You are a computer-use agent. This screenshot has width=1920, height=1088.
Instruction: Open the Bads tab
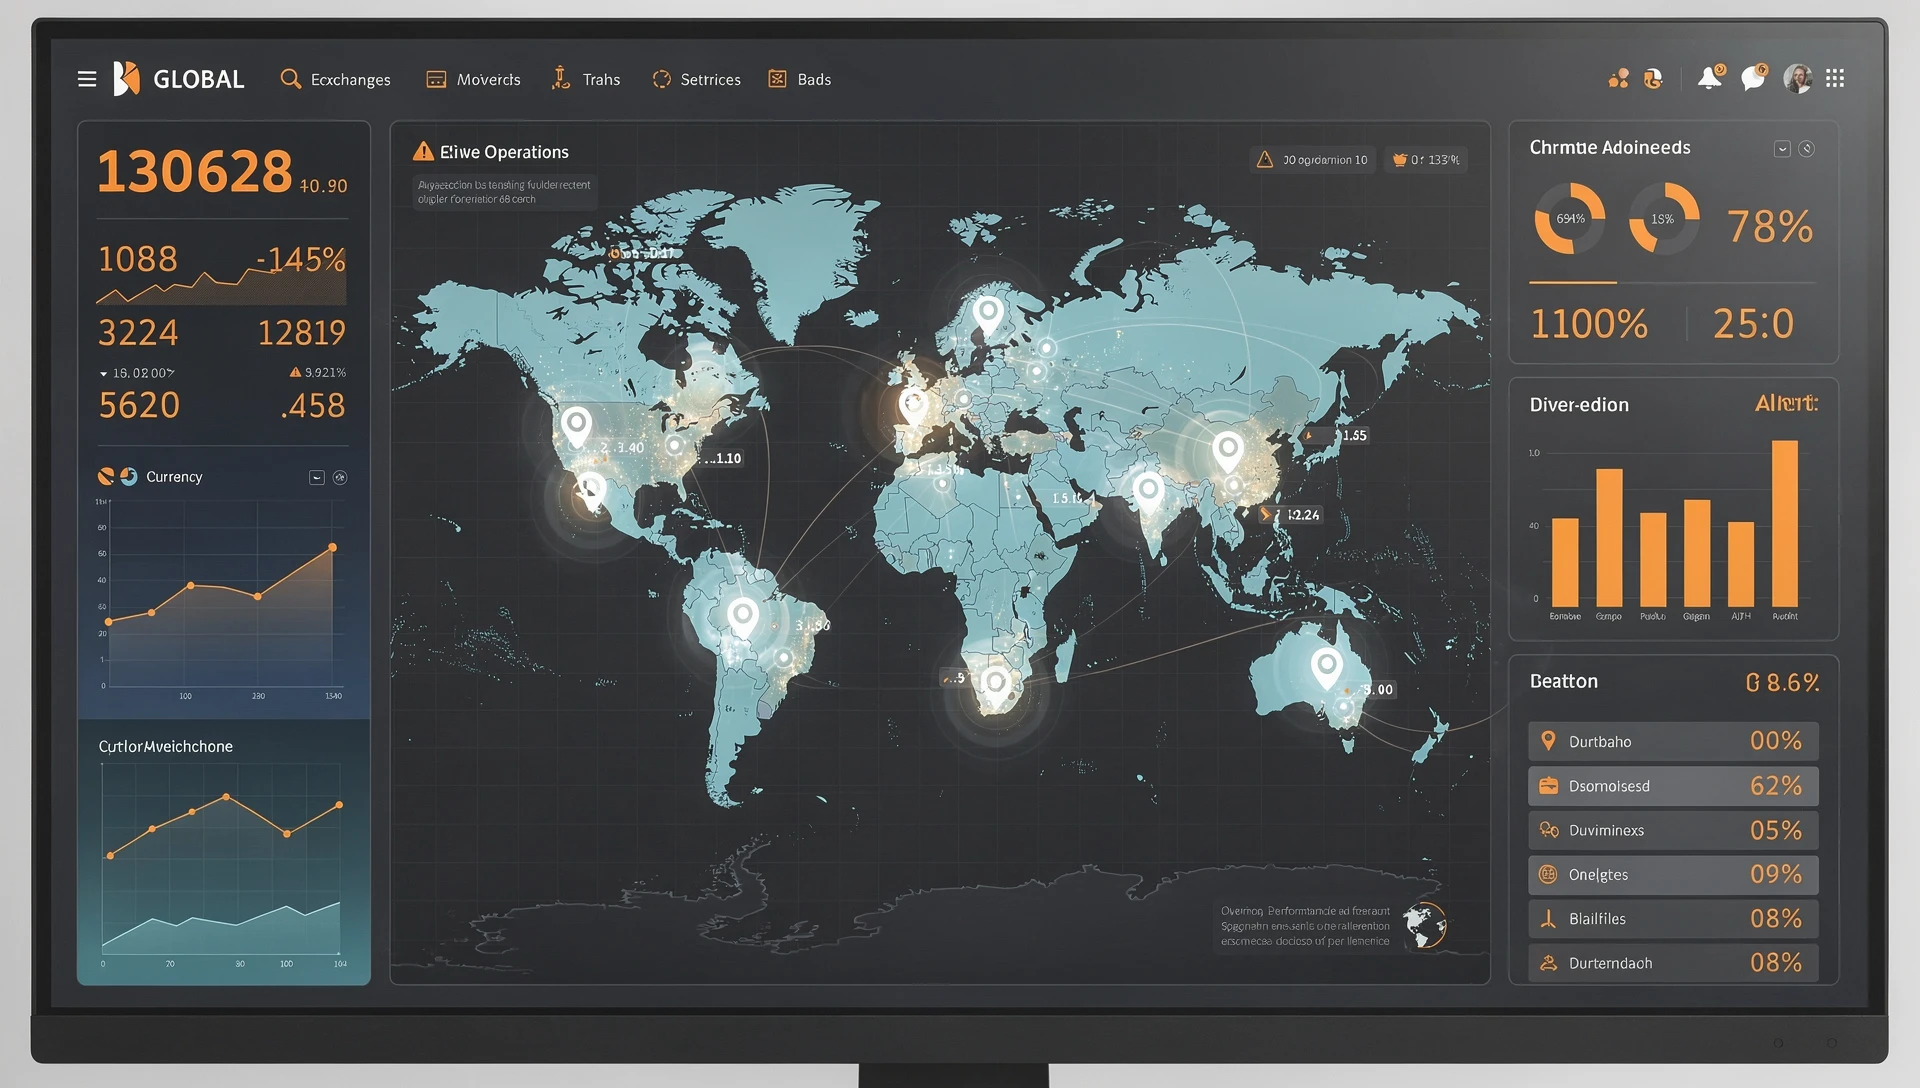pyautogui.click(x=799, y=79)
